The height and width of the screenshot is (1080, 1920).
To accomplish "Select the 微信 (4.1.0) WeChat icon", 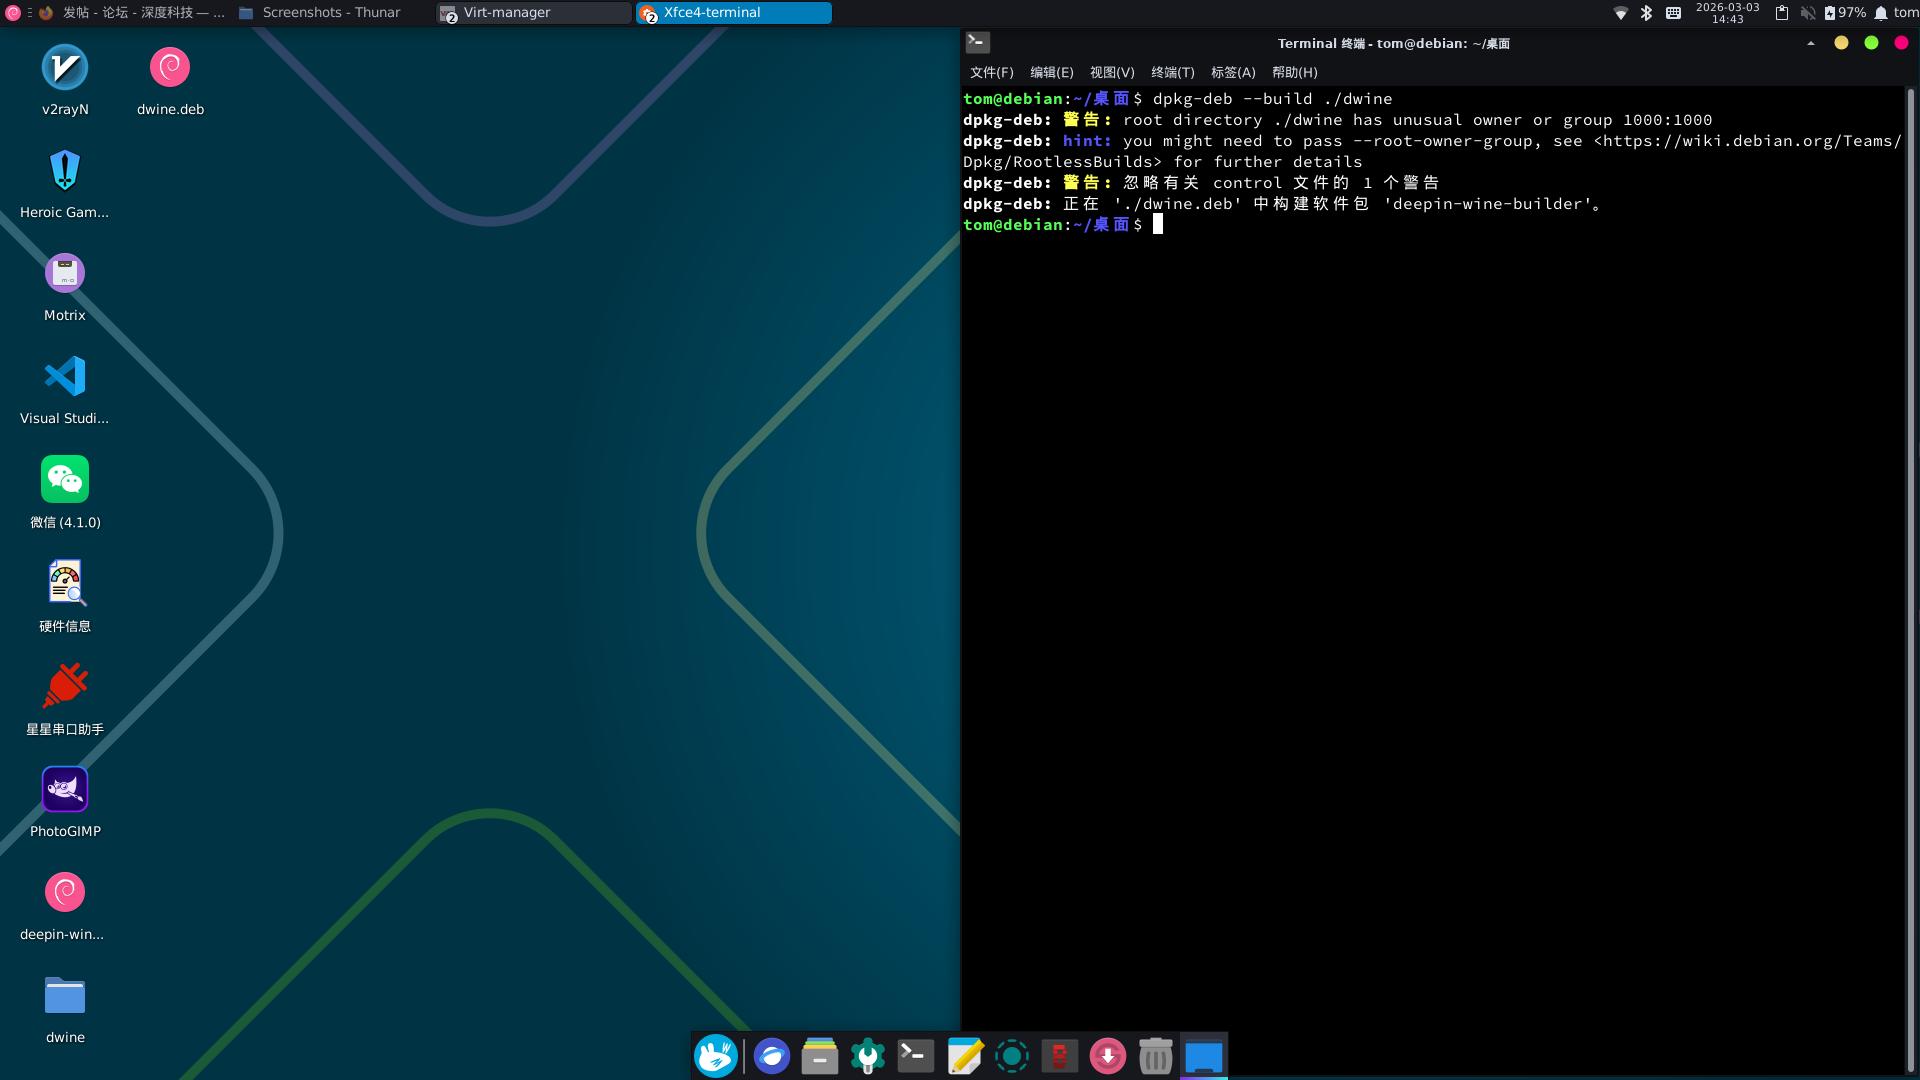I will point(65,480).
